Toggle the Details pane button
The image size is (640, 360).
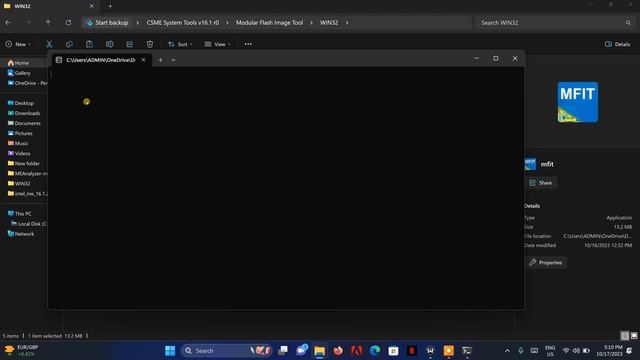tap(618, 44)
